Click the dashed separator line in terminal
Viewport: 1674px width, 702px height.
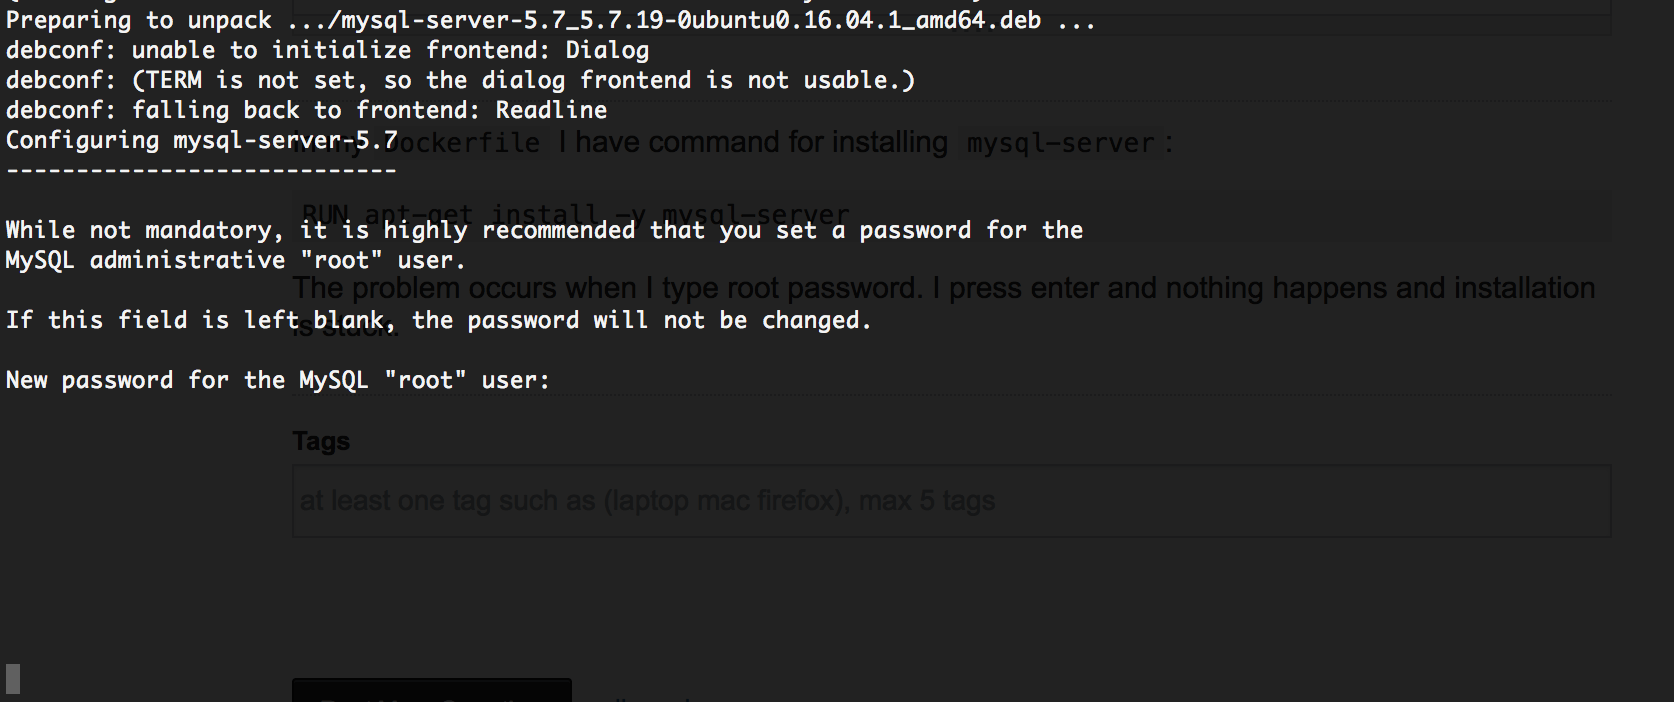click(202, 170)
